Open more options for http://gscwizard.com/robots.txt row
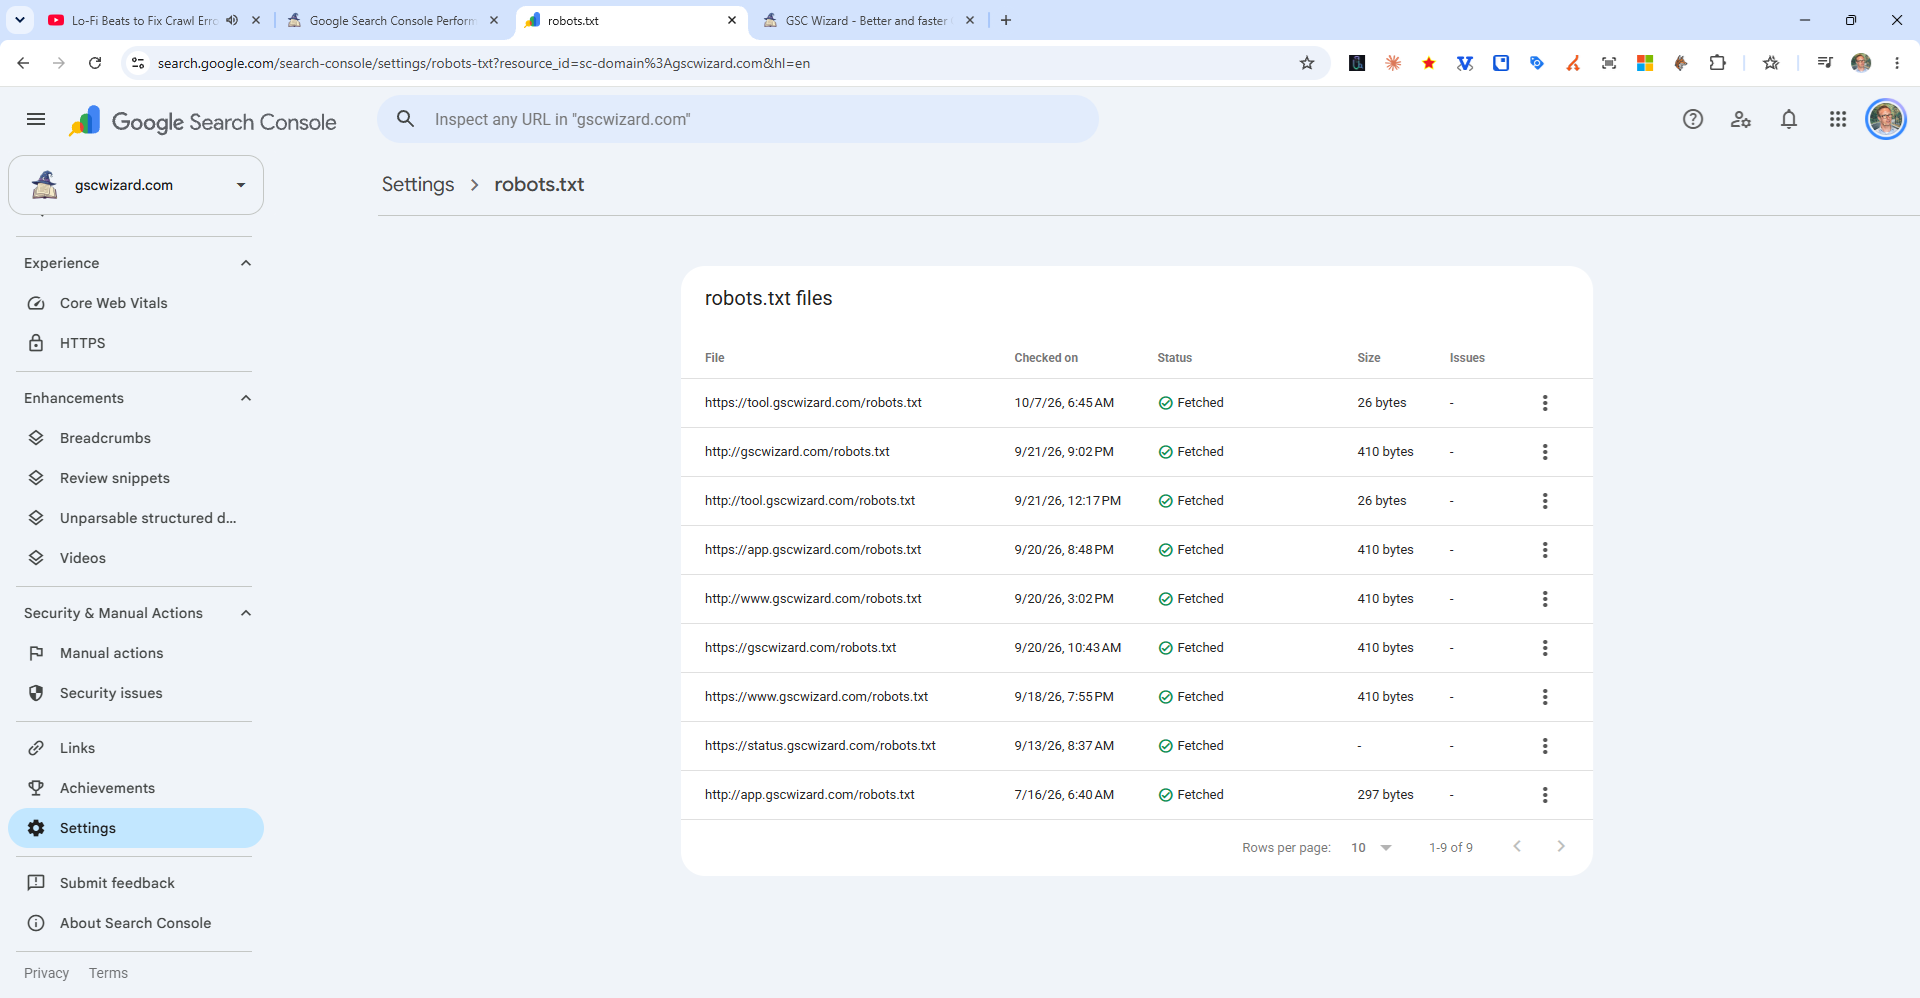This screenshot has height=998, width=1920. tap(1545, 452)
